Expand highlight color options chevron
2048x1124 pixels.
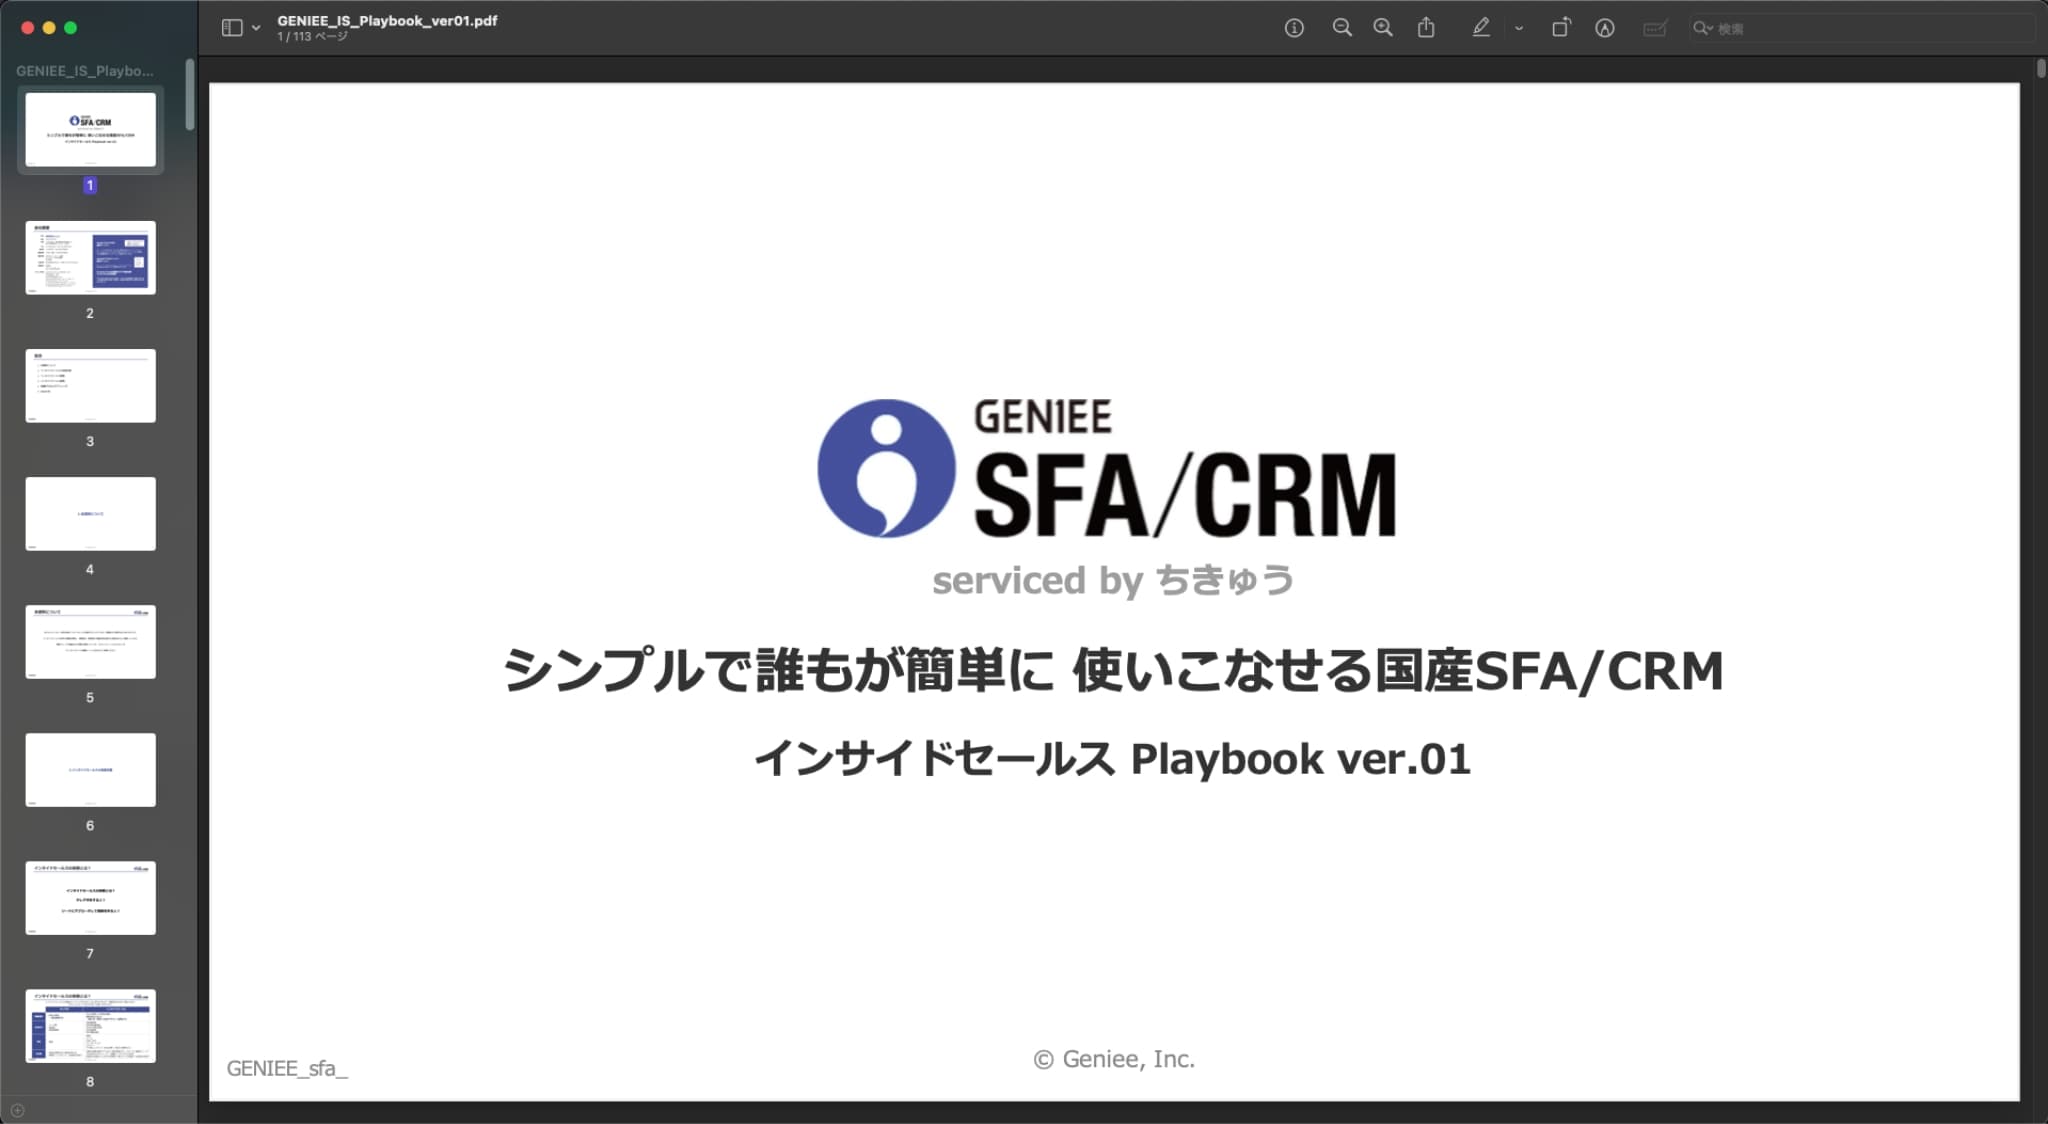coord(1519,28)
